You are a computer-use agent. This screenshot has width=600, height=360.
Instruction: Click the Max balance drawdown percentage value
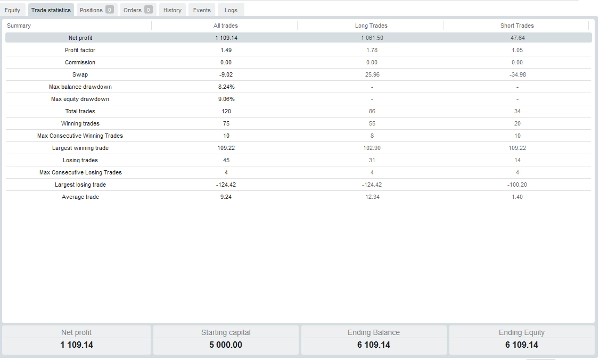[x=226, y=87]
